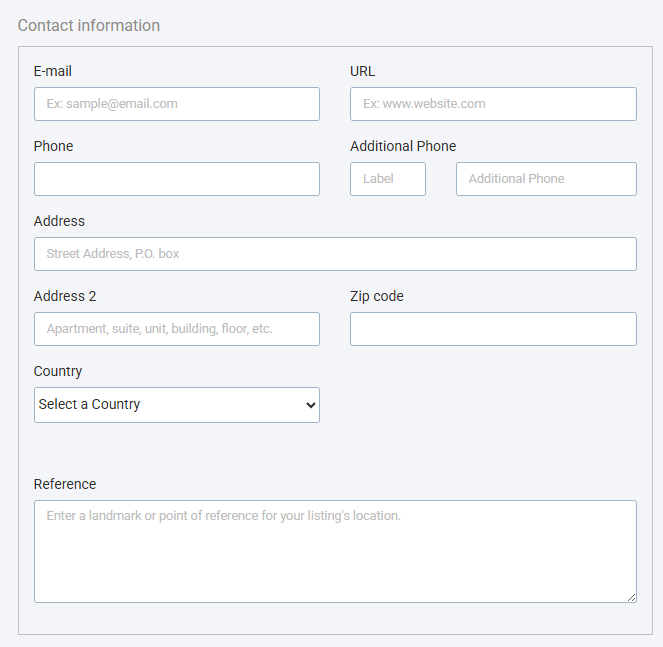Focus the URL text box
This screenshot has width=663, height=647.
coord(493,104)
